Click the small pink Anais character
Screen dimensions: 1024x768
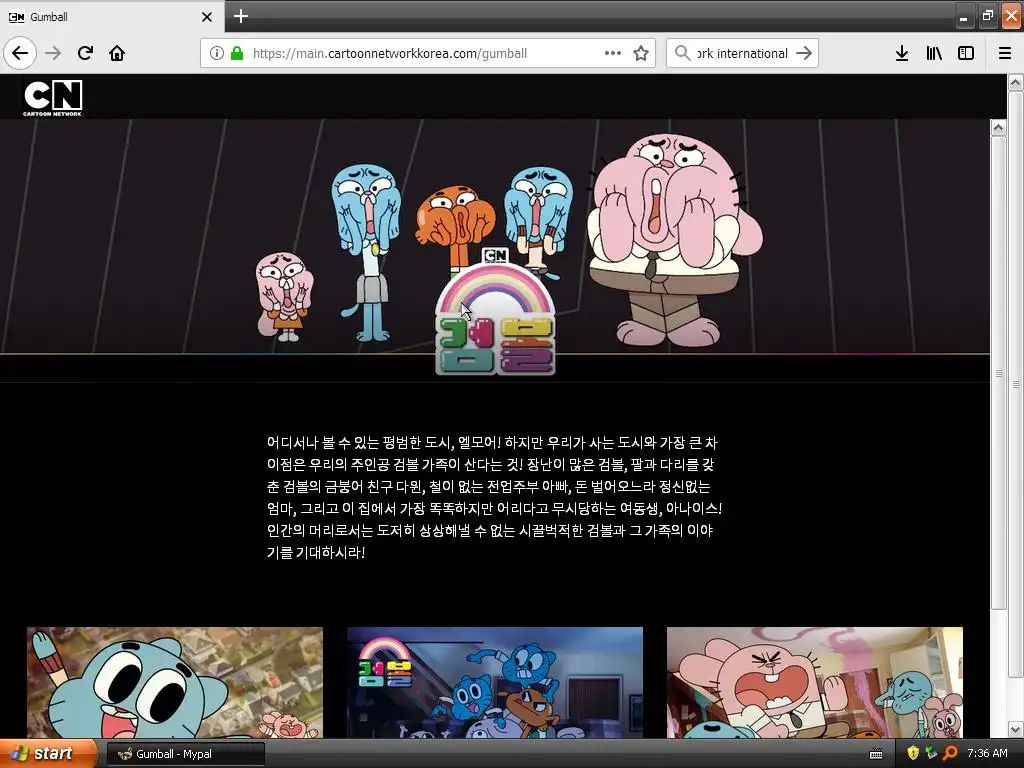284,297
